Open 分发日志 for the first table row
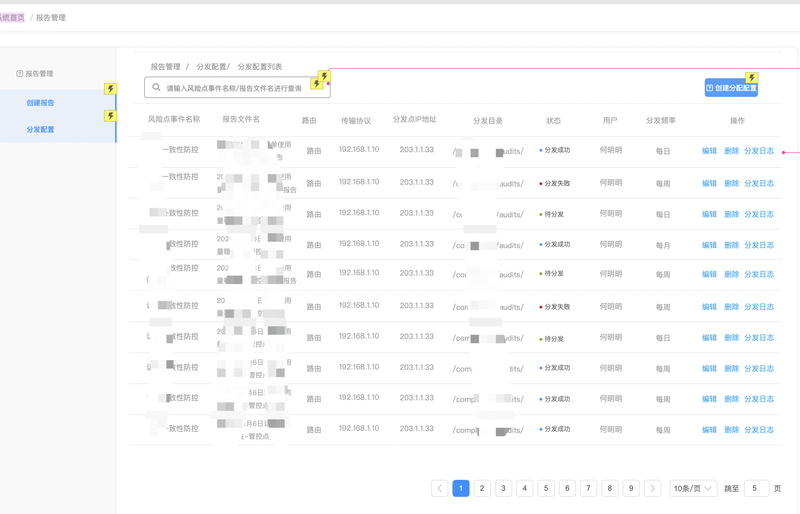The height and width of the screenshot is (514, 800). [x=759, y=151]
